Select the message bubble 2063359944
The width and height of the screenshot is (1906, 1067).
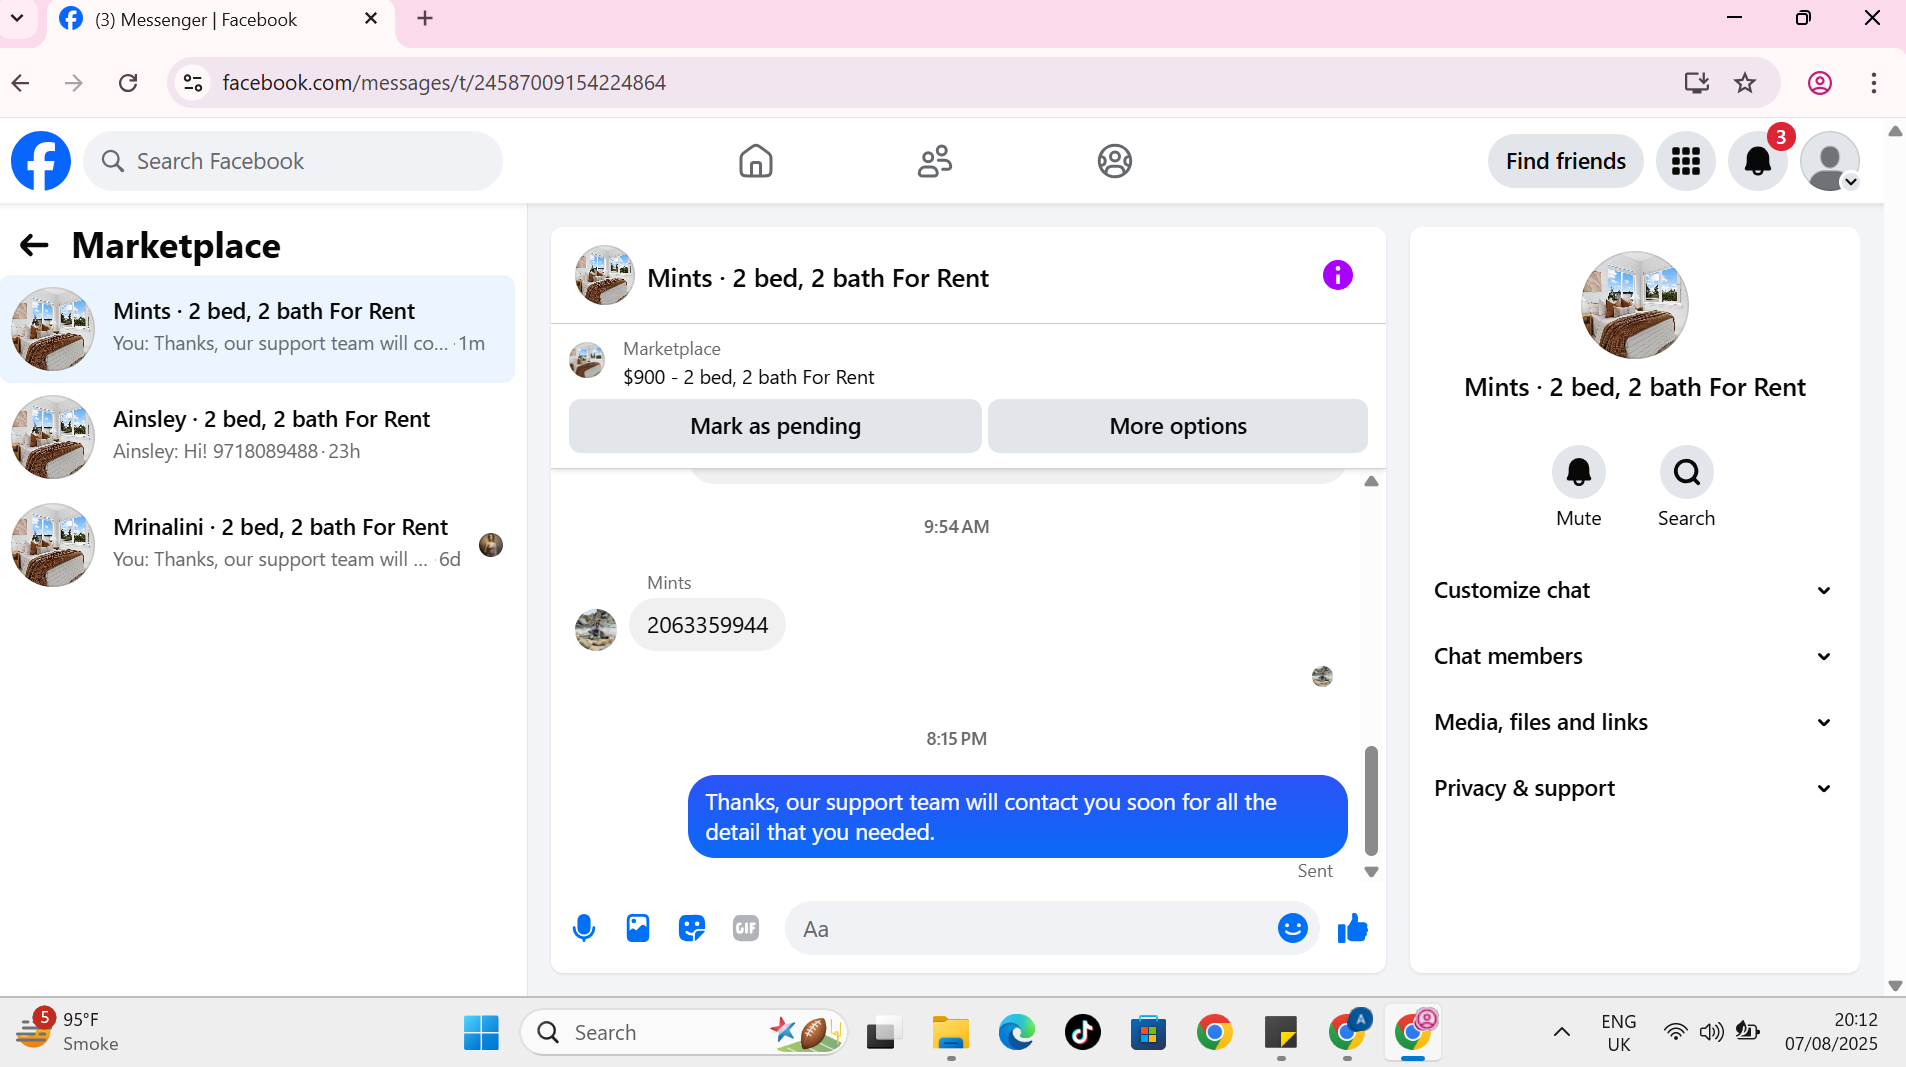707,625
